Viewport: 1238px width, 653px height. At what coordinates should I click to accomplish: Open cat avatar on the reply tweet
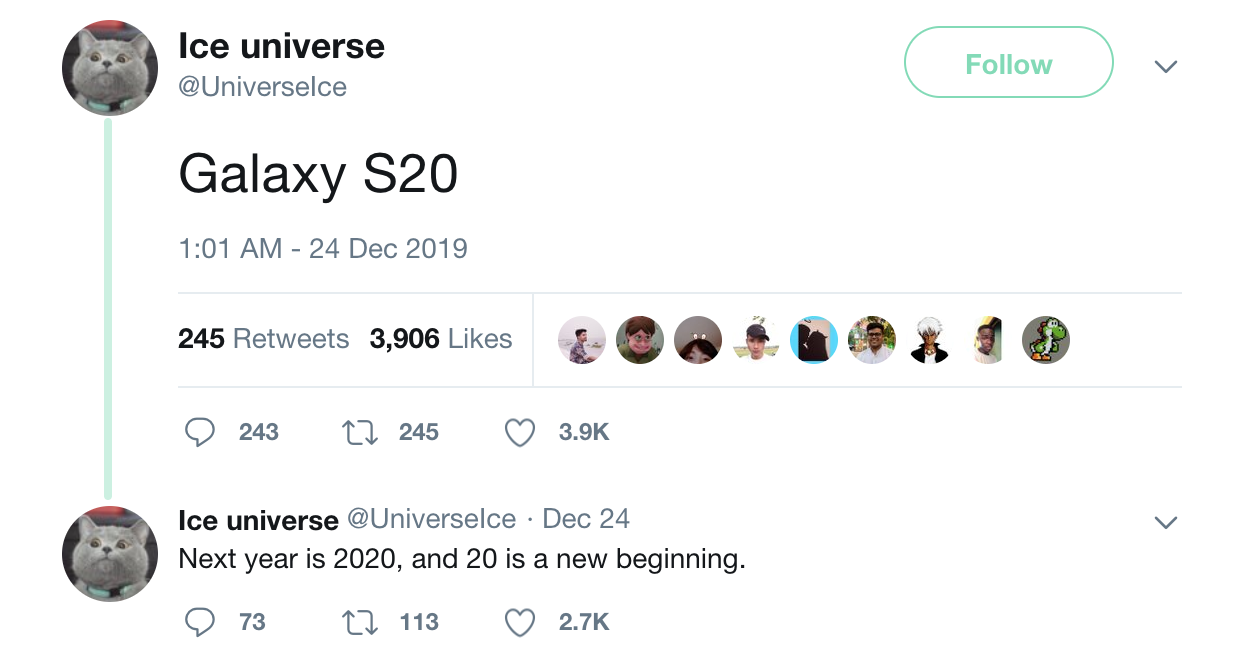tap(110, 554)
